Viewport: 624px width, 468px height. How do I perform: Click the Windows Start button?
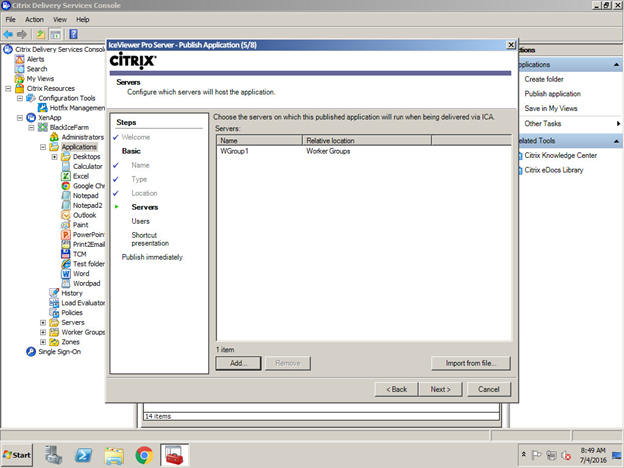point(17,455)
